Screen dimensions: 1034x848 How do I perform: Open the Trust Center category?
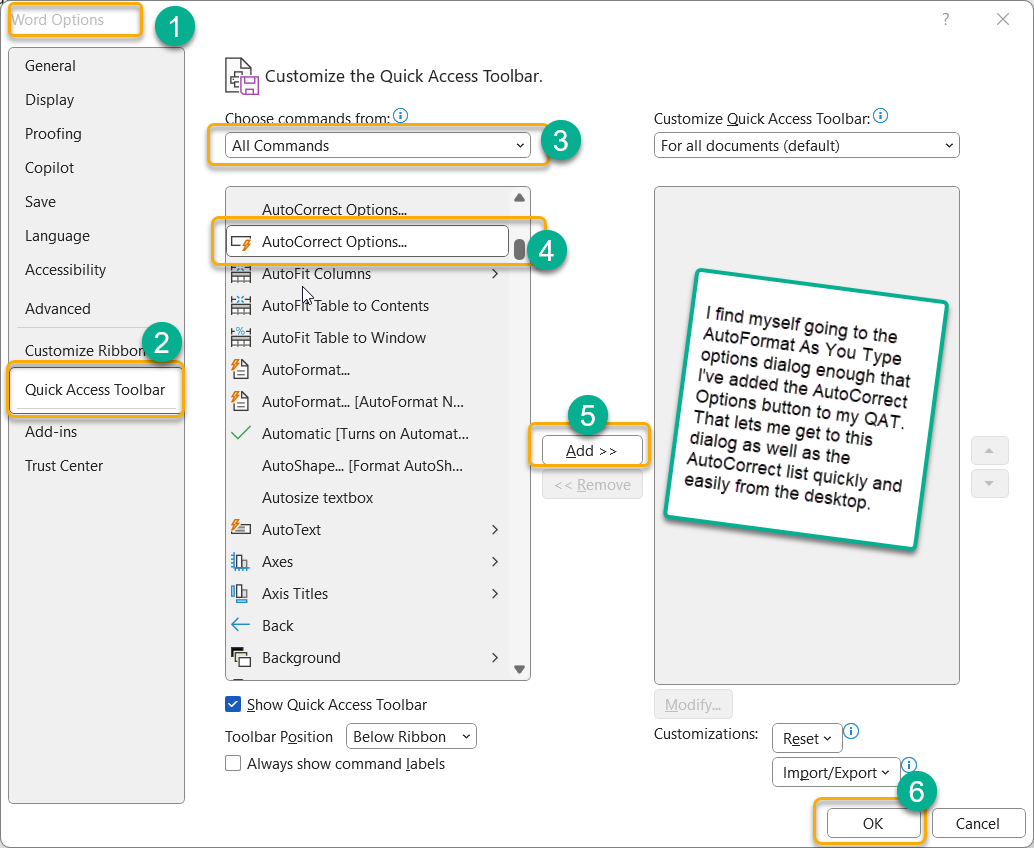[96, 466]
